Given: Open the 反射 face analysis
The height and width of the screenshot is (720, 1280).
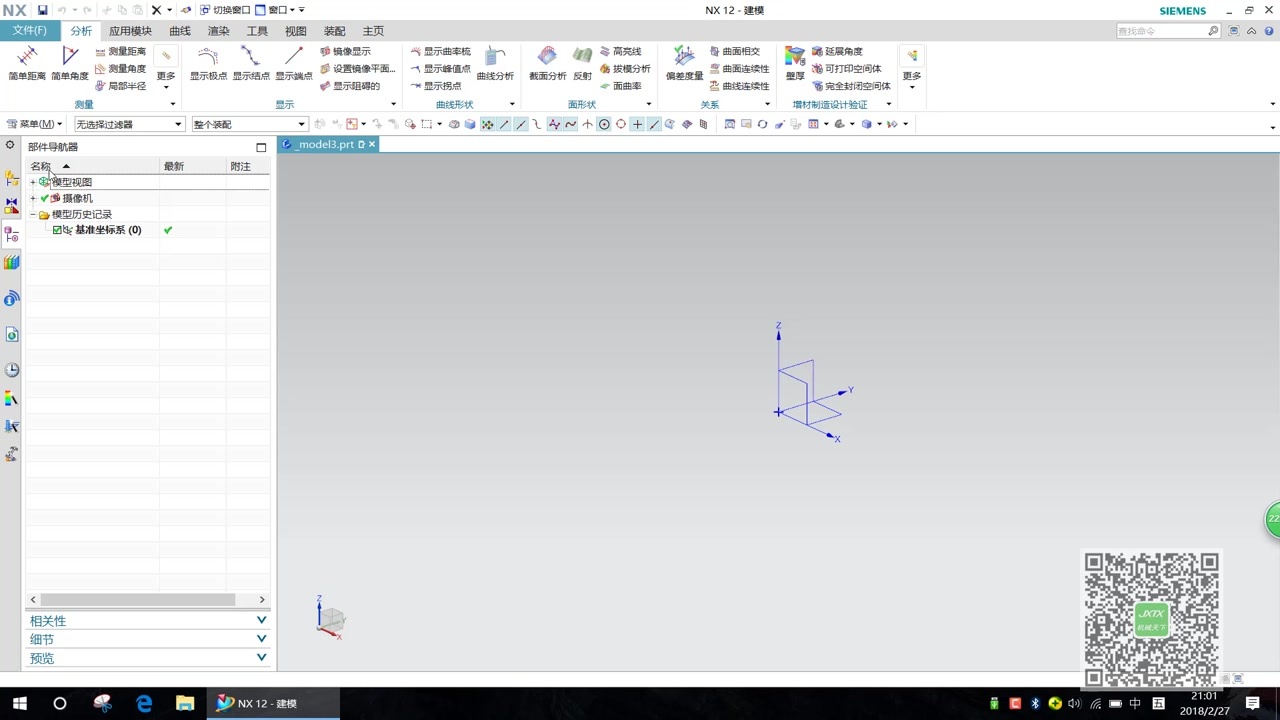Looking at the screenshot, I should point(582,63).
